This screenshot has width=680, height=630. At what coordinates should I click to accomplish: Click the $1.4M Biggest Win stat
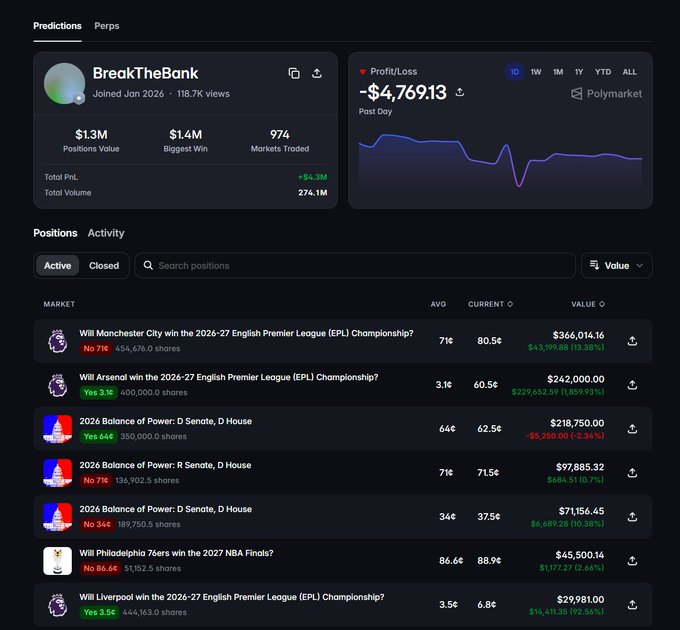pyautogui.click(x=186, y=141)
